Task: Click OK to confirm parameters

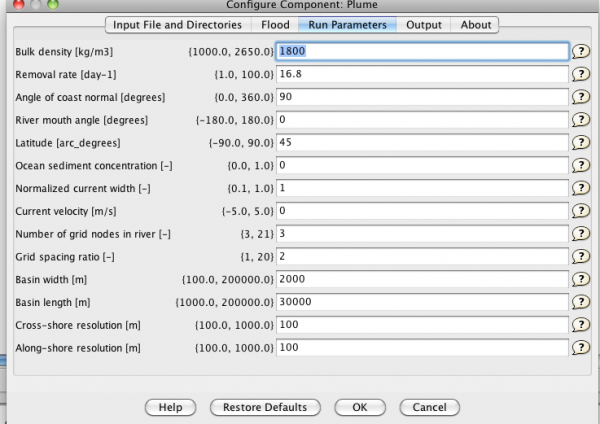Action: 359,407
